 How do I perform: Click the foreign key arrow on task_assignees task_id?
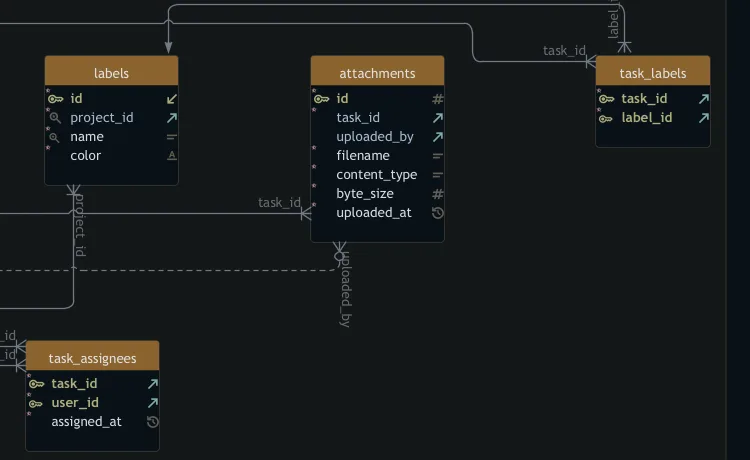tap(153, 383)
